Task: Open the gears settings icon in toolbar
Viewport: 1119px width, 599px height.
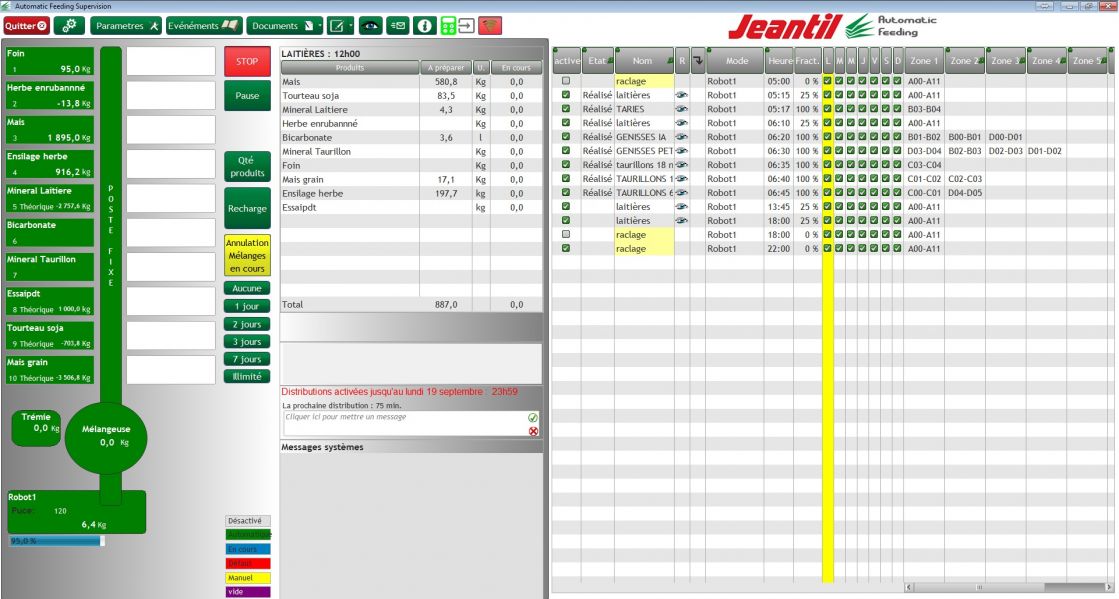Action: [68, 26]
